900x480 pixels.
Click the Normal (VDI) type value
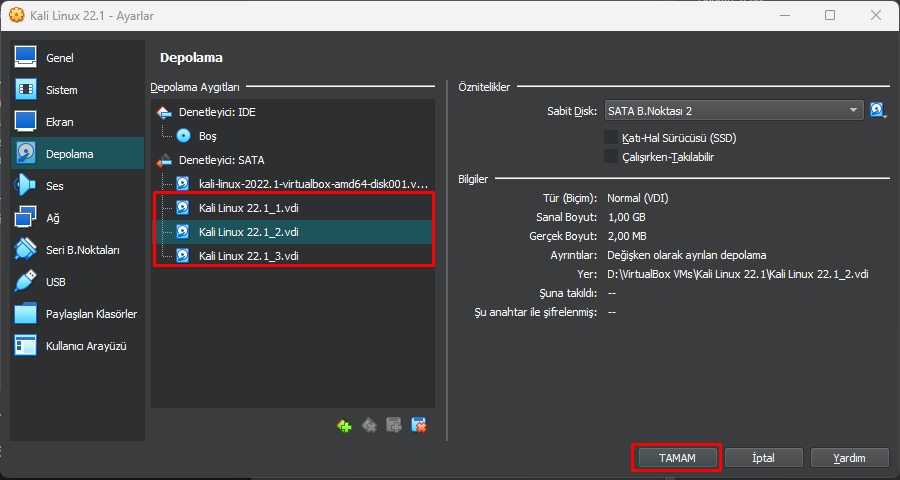638,198
